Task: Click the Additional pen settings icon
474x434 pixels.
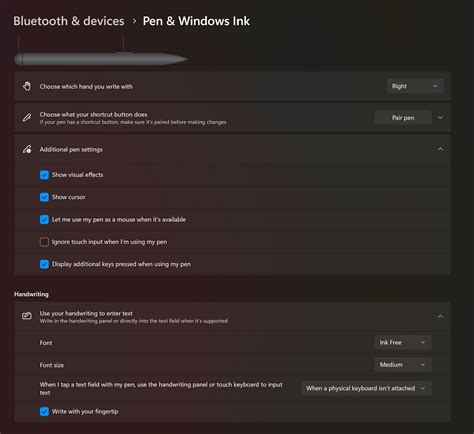Action: pos(27,149)
